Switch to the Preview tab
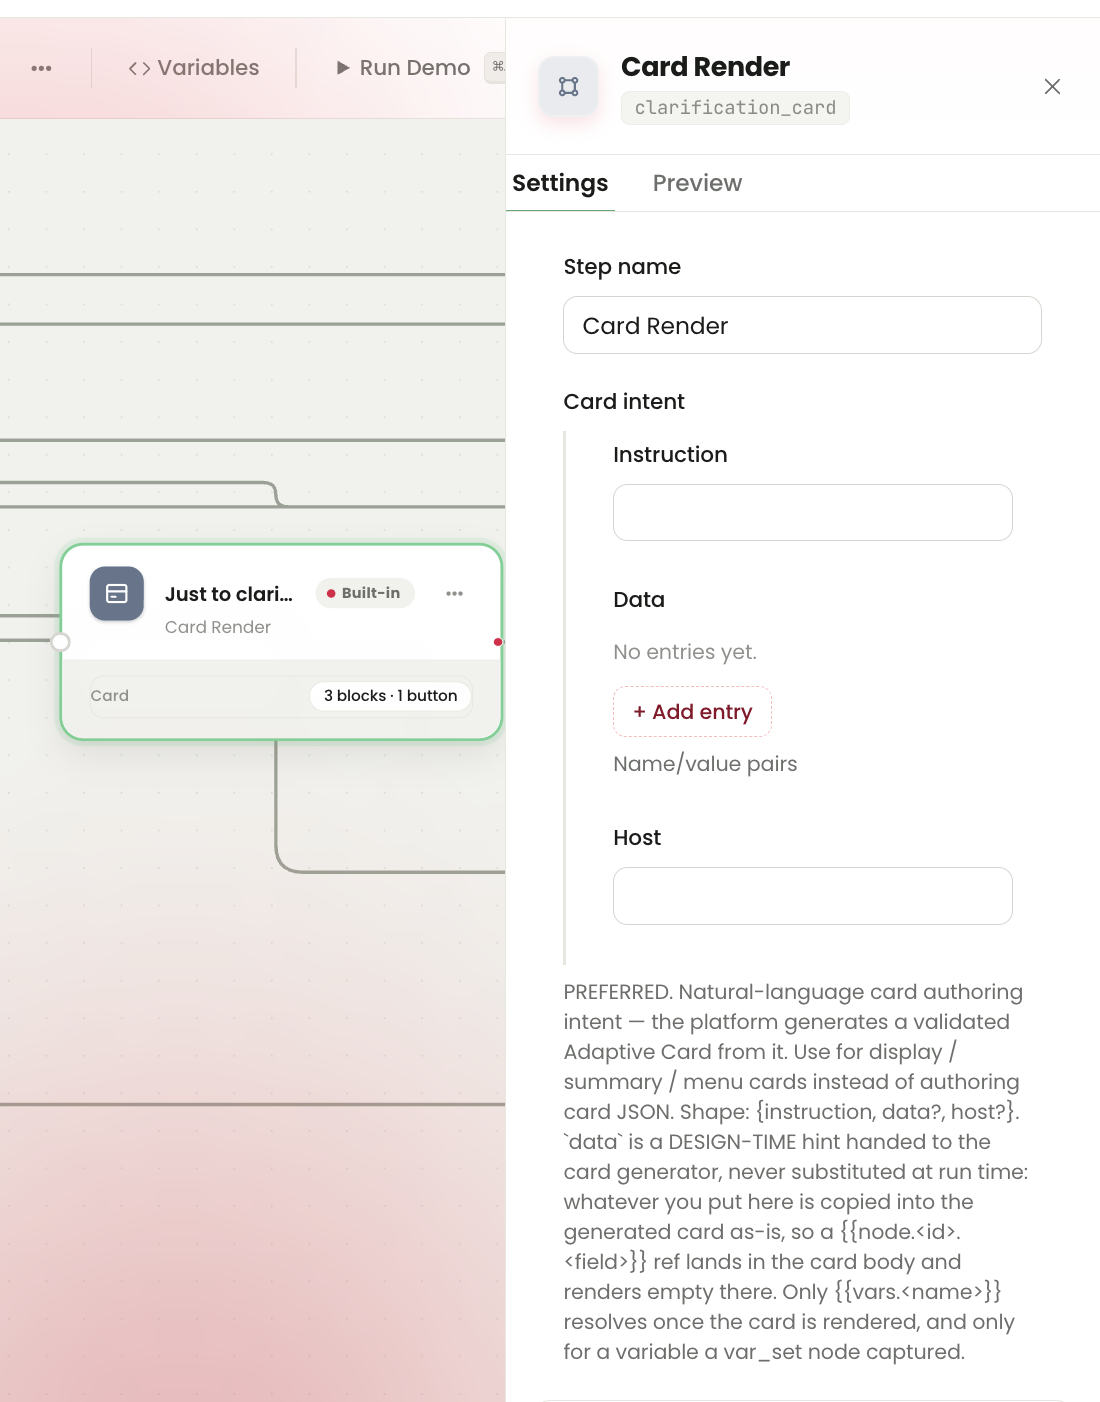1100x1402 pixels. click(697, 183)
